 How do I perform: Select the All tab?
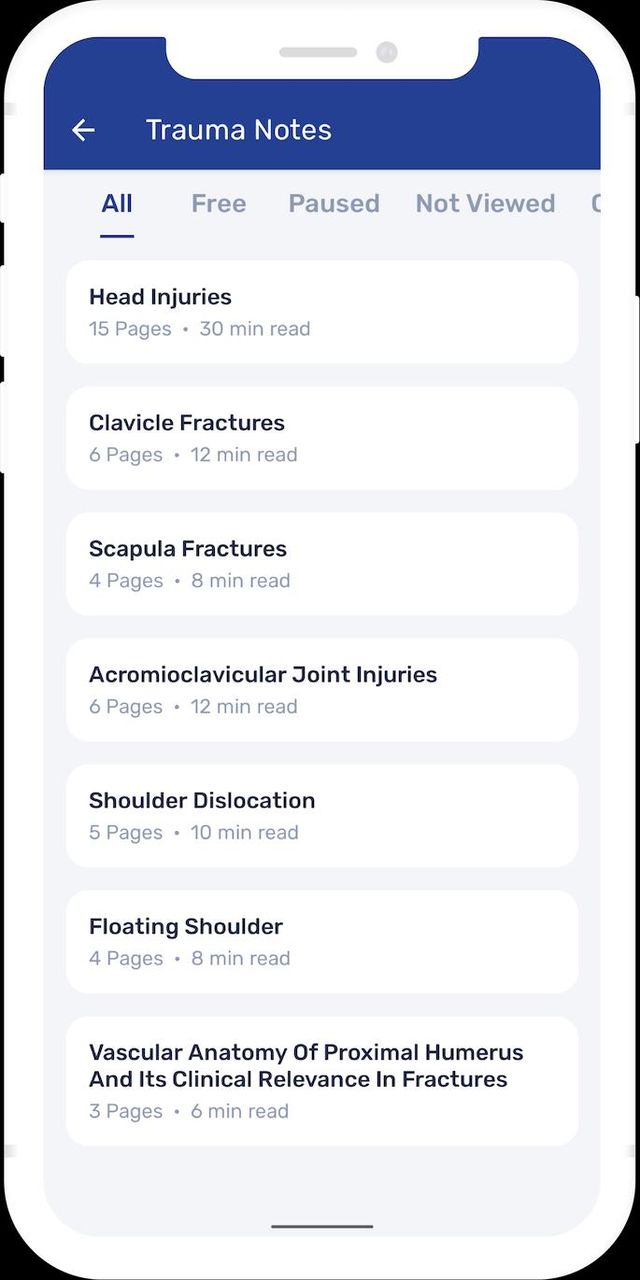(116, 204)
